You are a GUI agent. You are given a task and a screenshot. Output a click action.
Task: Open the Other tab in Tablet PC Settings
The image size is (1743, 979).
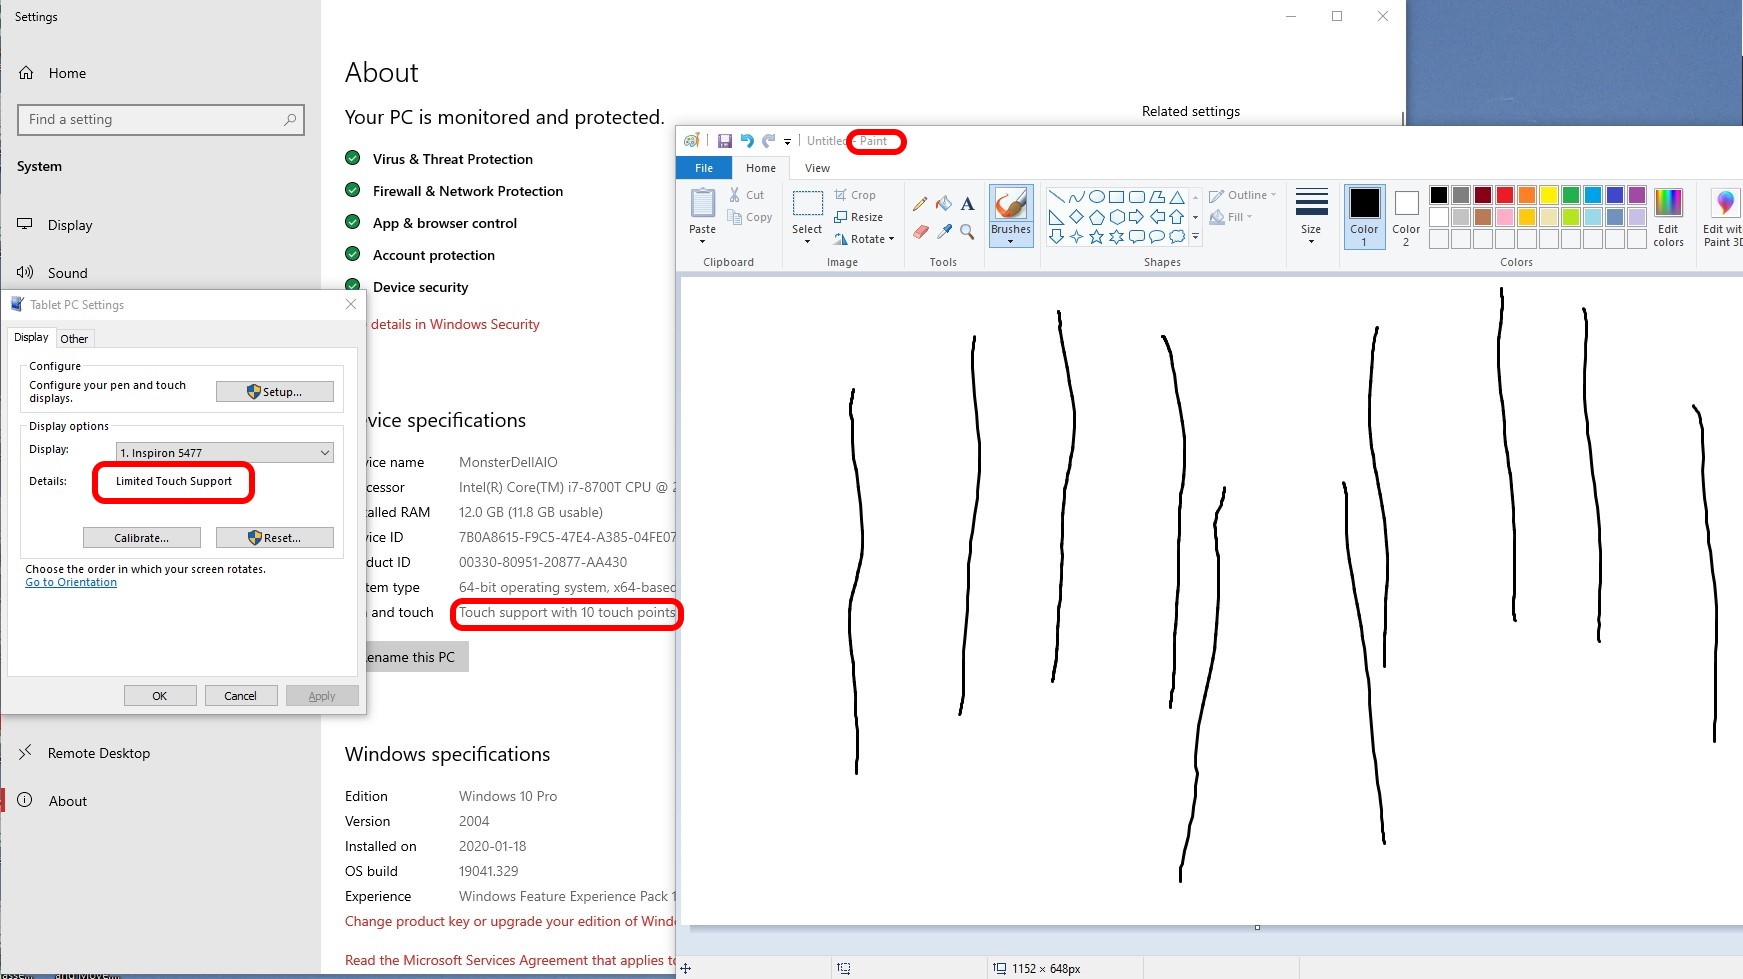pos(74,339)
